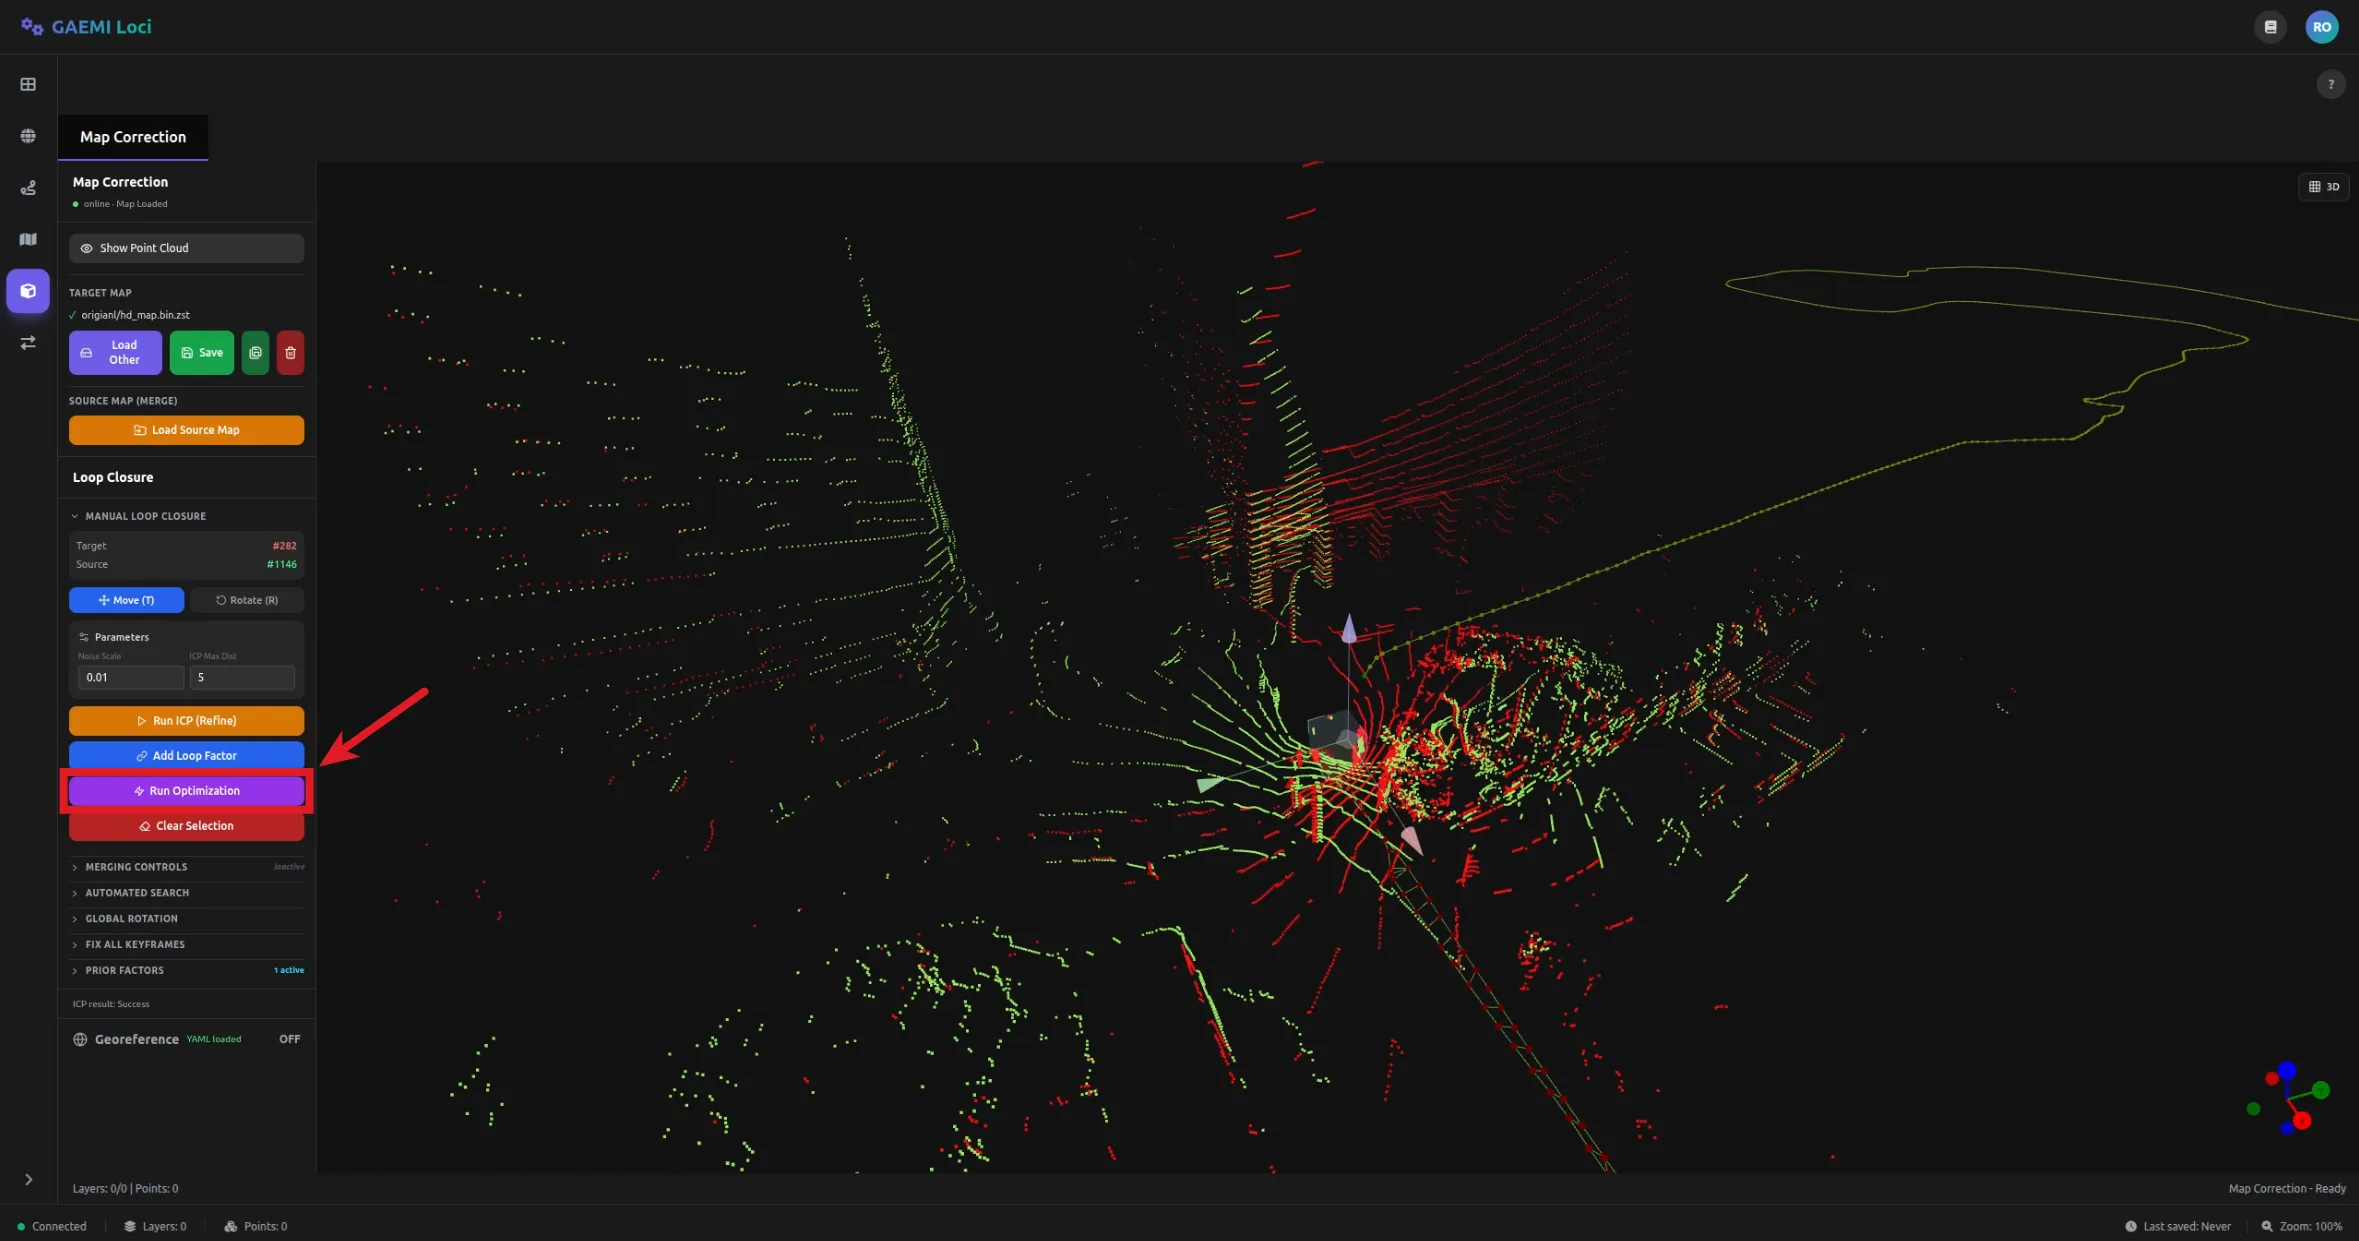Select the highlighted 3D cube sidebar tool
Image resolution: width=2359 pixels, height=1241 pixels.
pyautogui.click(x=27, y=291)
